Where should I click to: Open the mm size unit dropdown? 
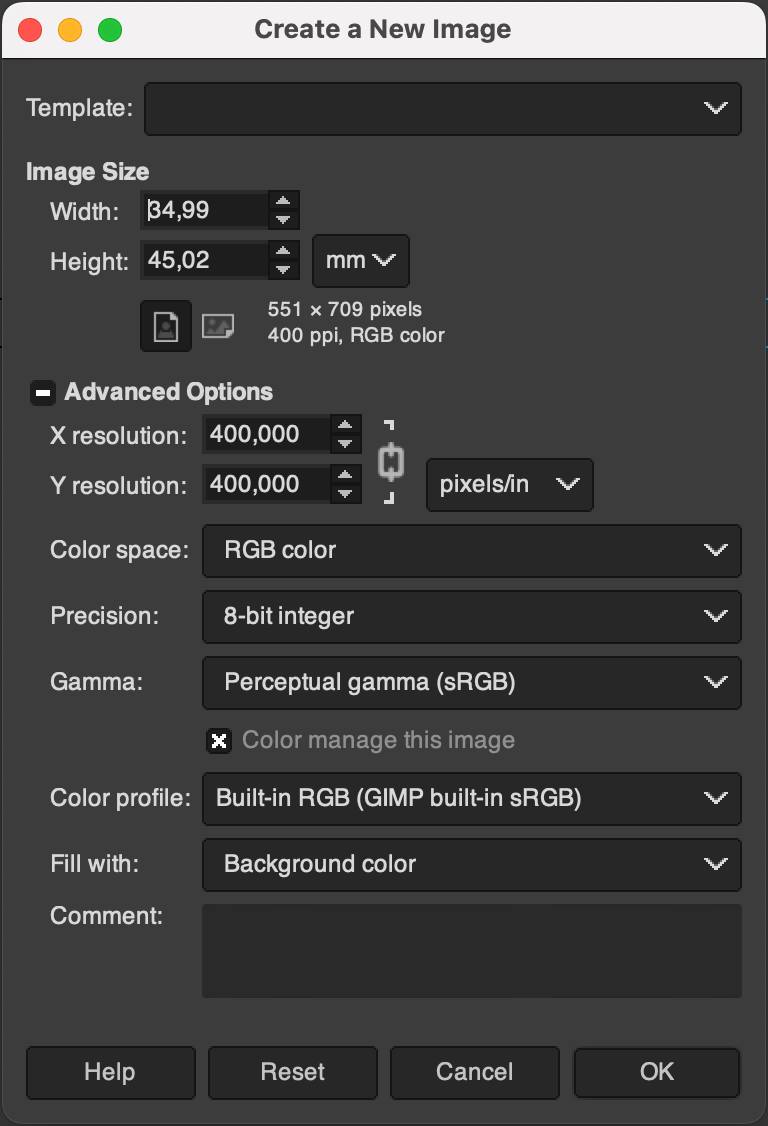pyautogui.click(x=360, y=261)
